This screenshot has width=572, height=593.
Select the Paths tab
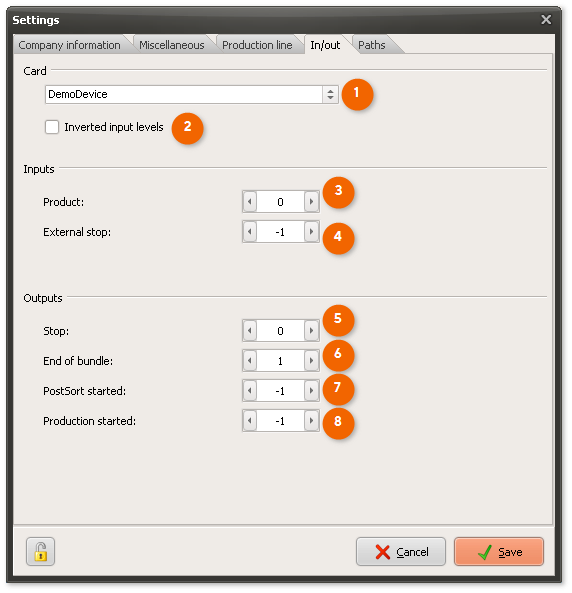[371, 45]
